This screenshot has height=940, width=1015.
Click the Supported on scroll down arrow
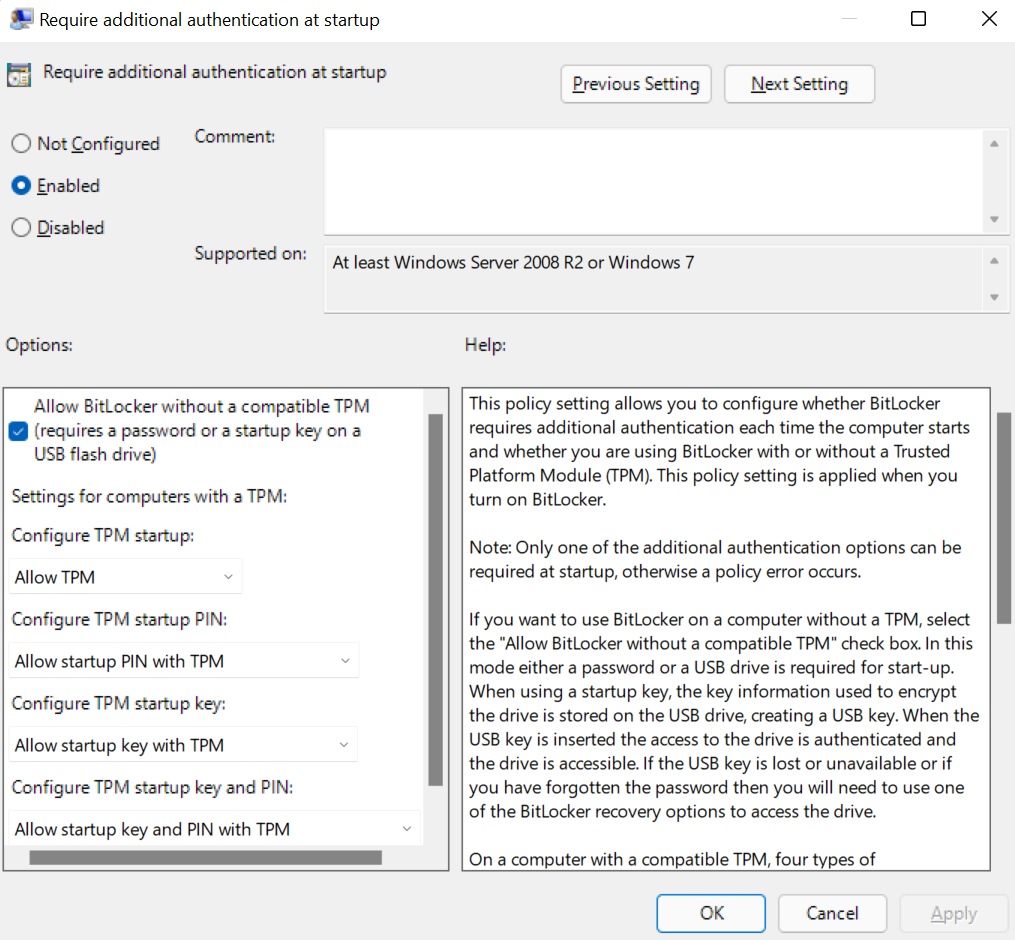click(994, 297)
